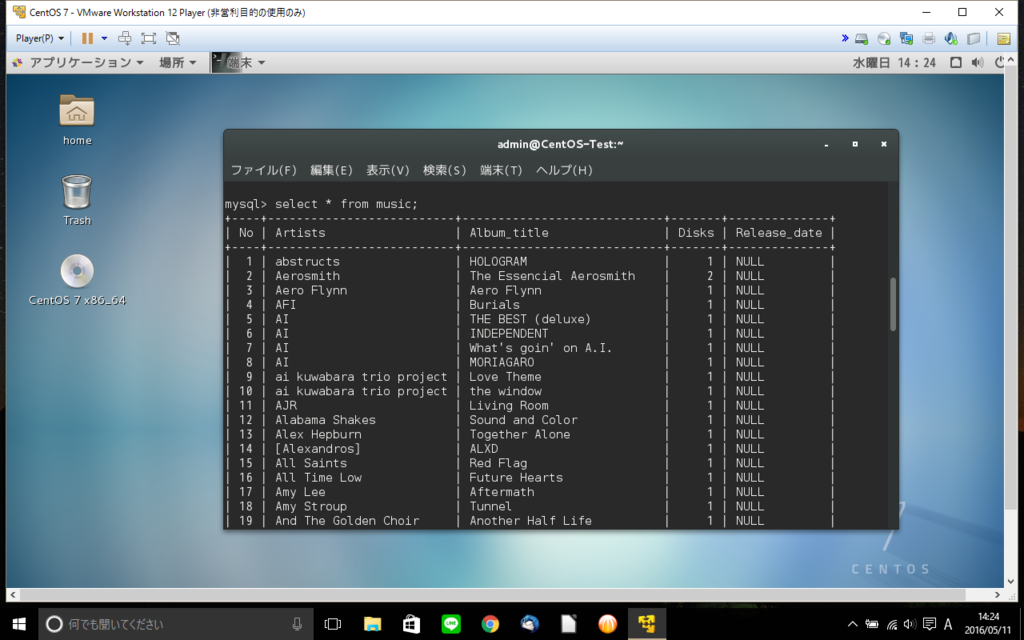
Task: Click the sound card device icon
Action: pos(951,39)
